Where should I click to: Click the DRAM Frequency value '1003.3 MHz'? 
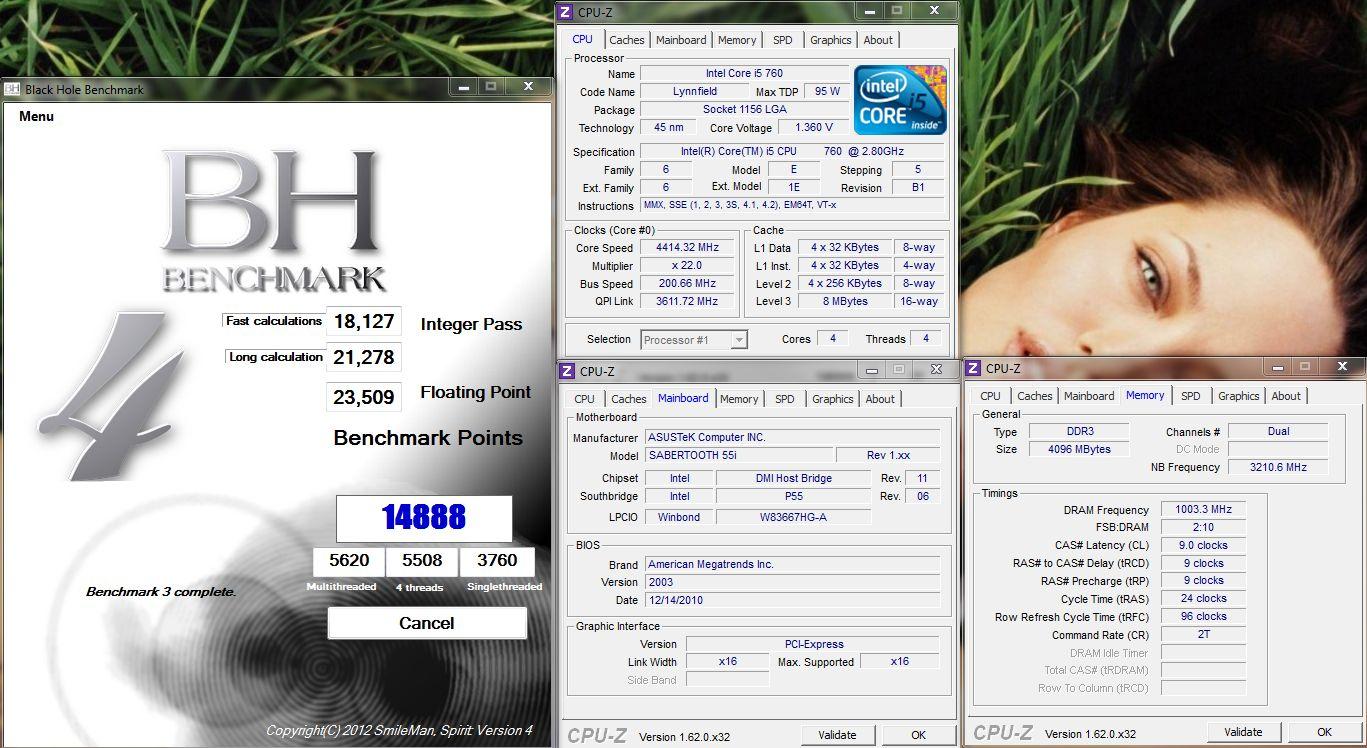(1204, 510)
